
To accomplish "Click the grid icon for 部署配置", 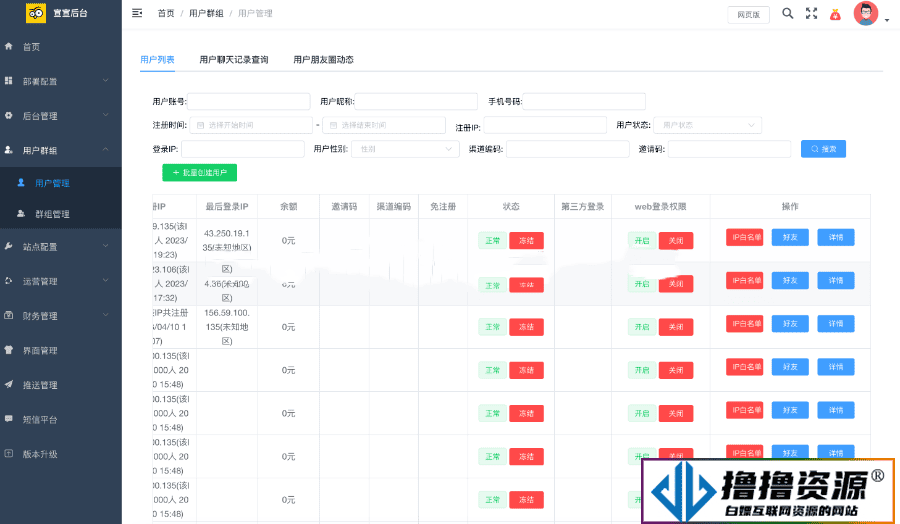I will click(9, 81).
